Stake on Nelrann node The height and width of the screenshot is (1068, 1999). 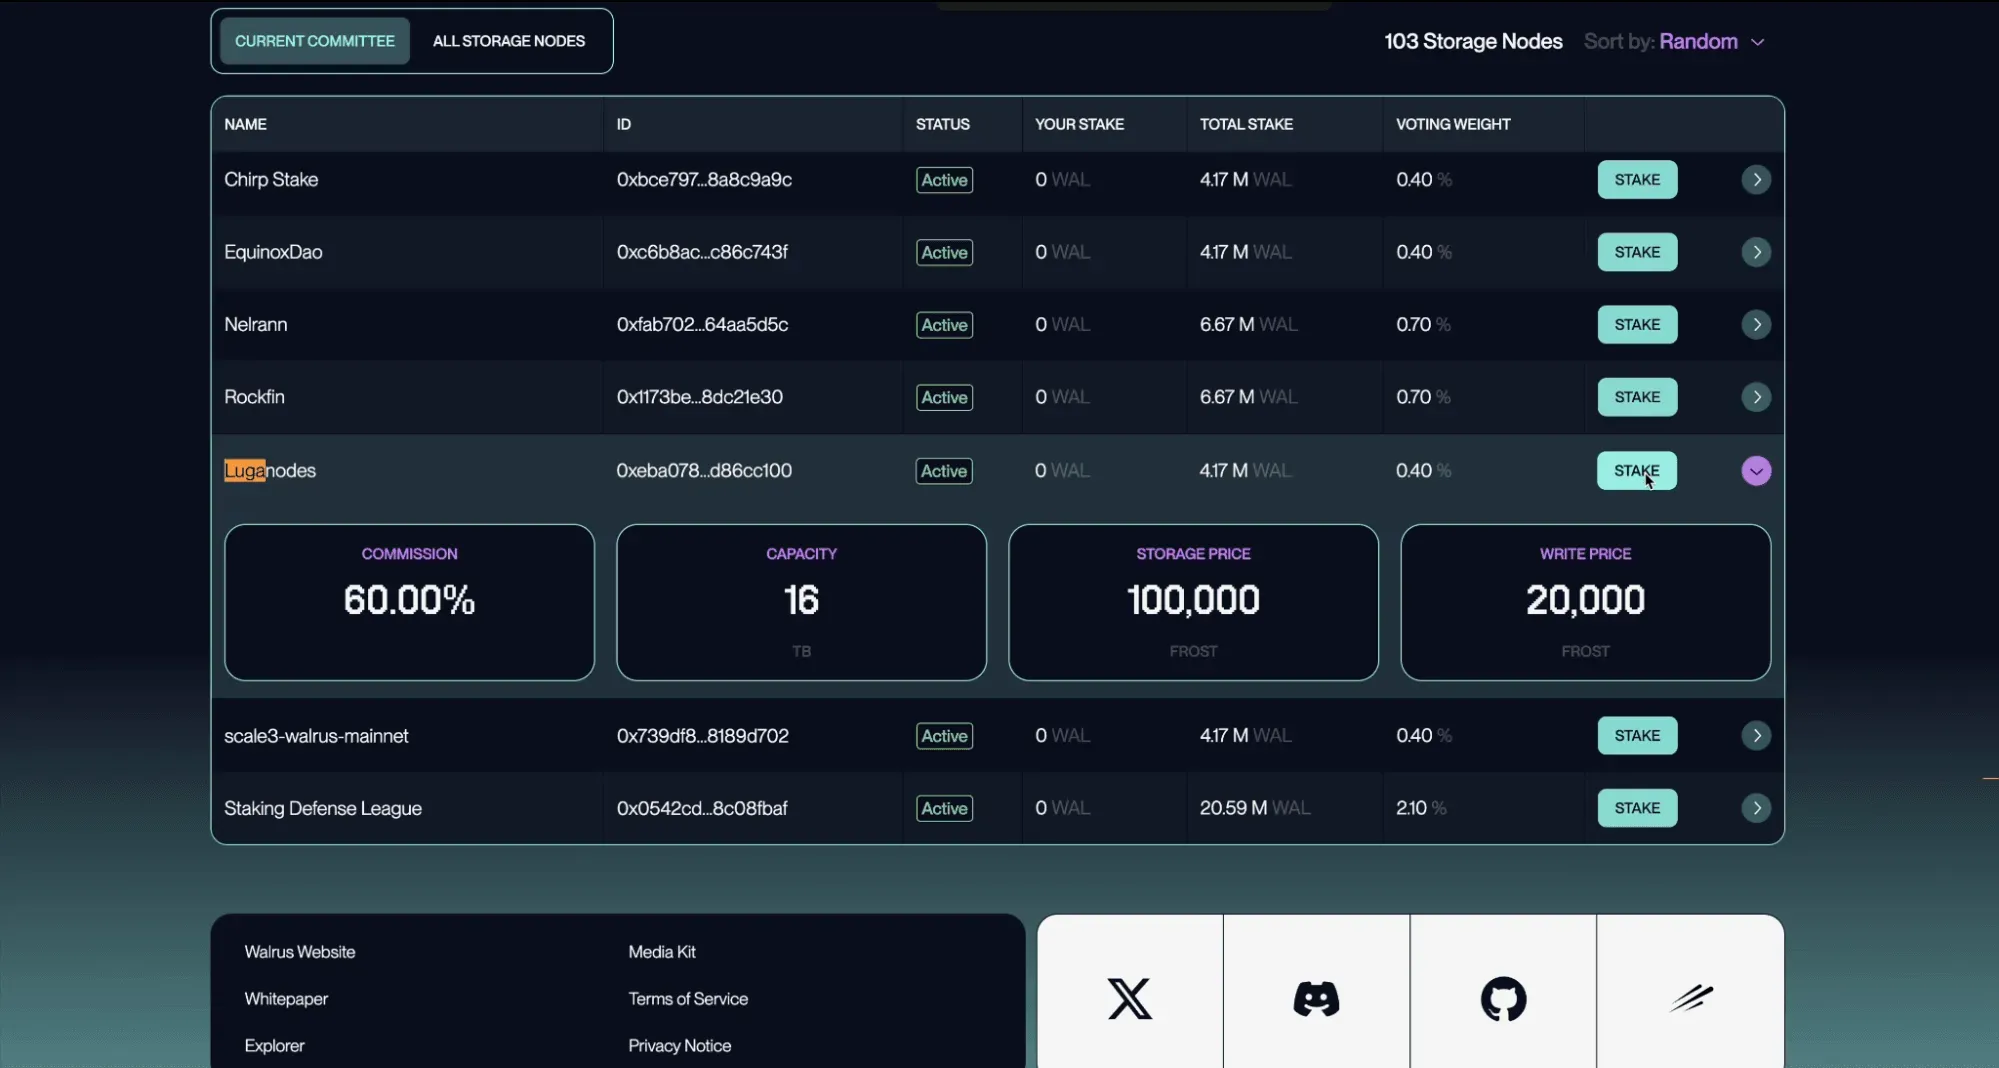tap(1637, 325)
